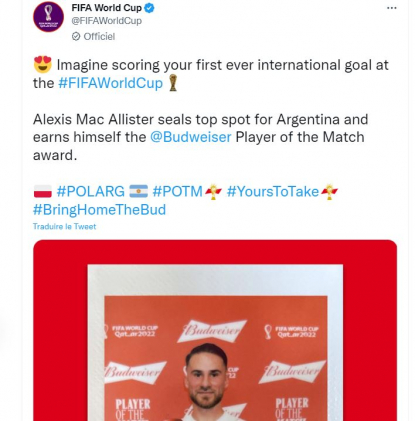415x421 pixels.
Task: Open the #YoursToTake hashtag
Action: pyautogui.click(x=273, y=192)
